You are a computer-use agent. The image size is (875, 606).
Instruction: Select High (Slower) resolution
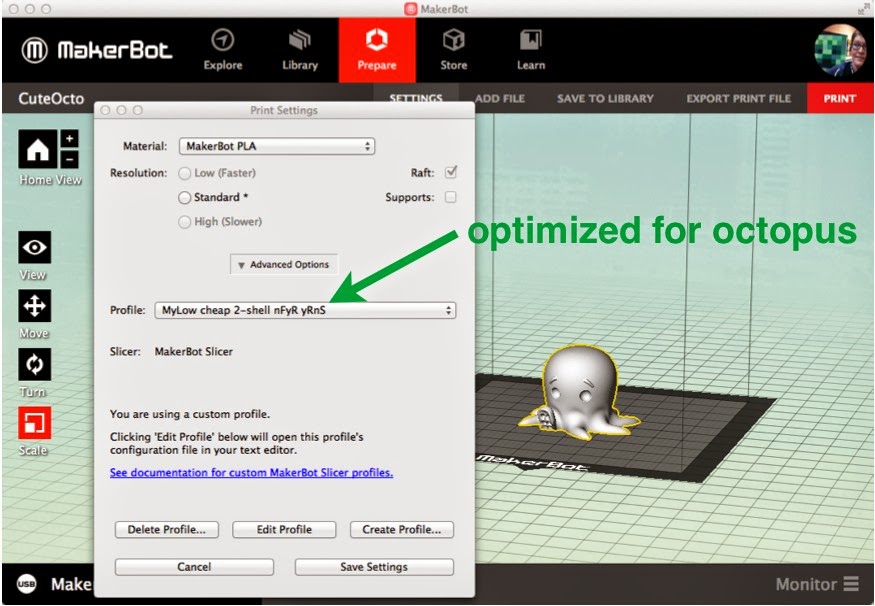coord(185,222)
